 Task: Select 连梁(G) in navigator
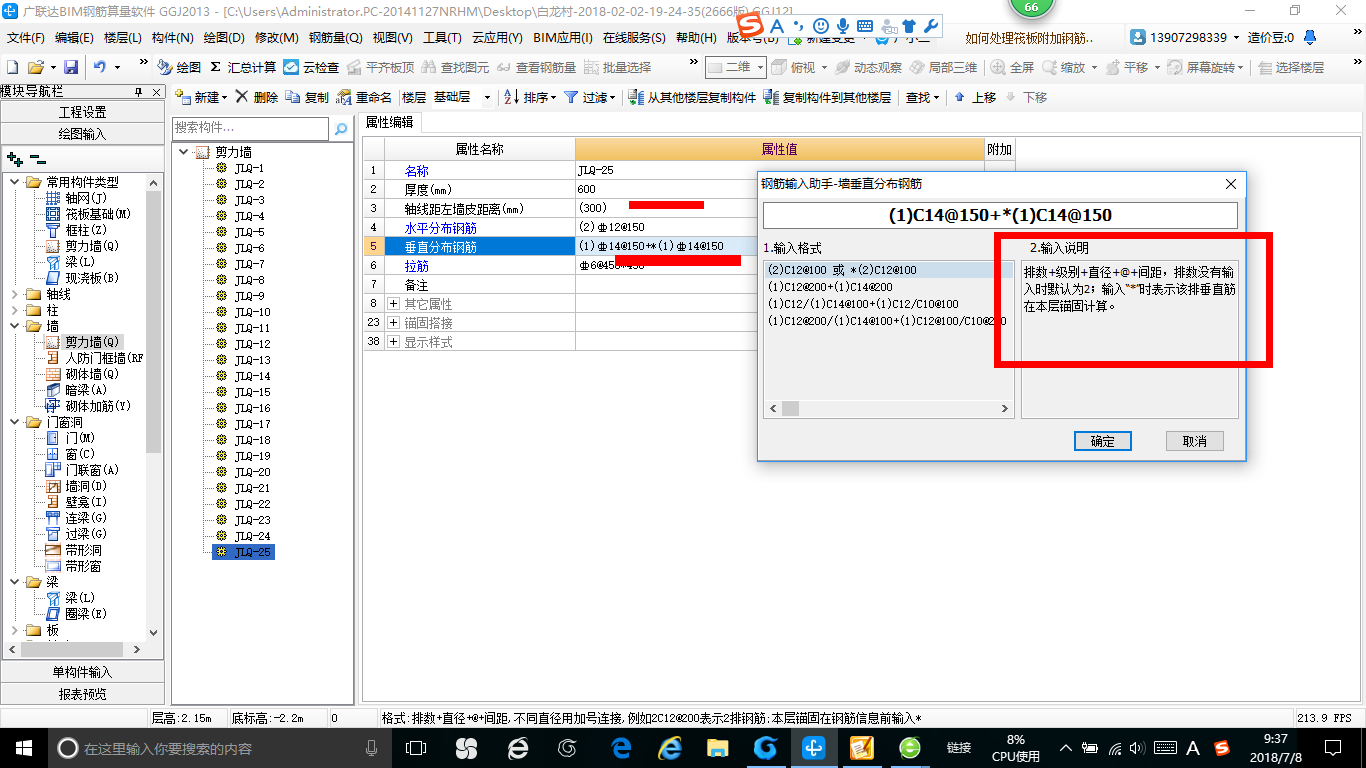coord(86,518)
